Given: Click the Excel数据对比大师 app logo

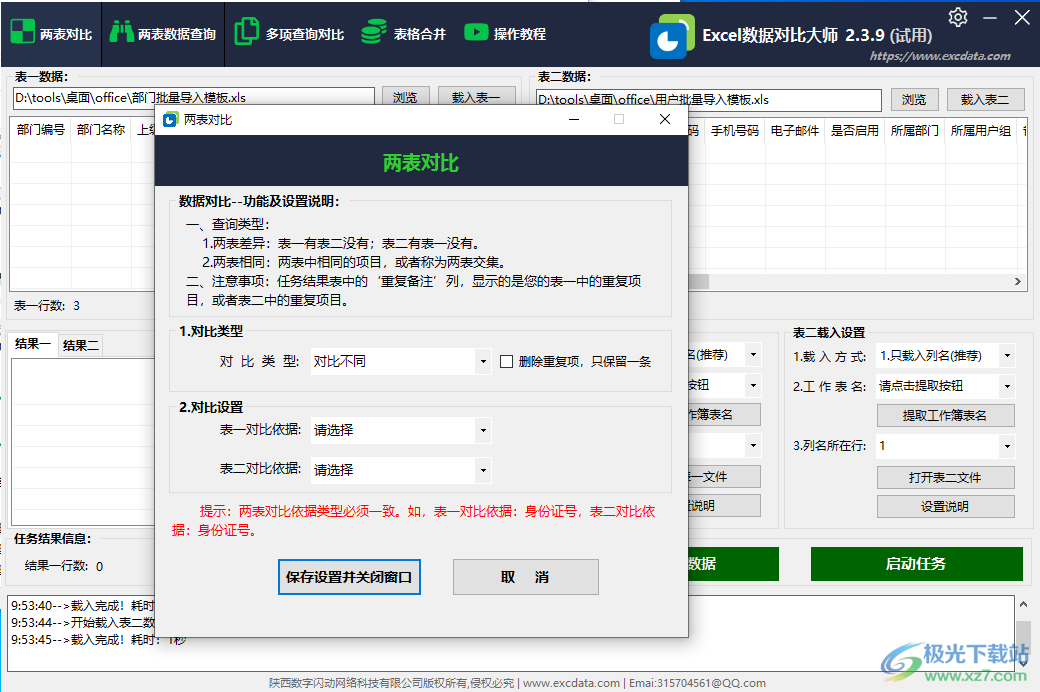Looking at the screenshot, I should [x=672, y=36].
